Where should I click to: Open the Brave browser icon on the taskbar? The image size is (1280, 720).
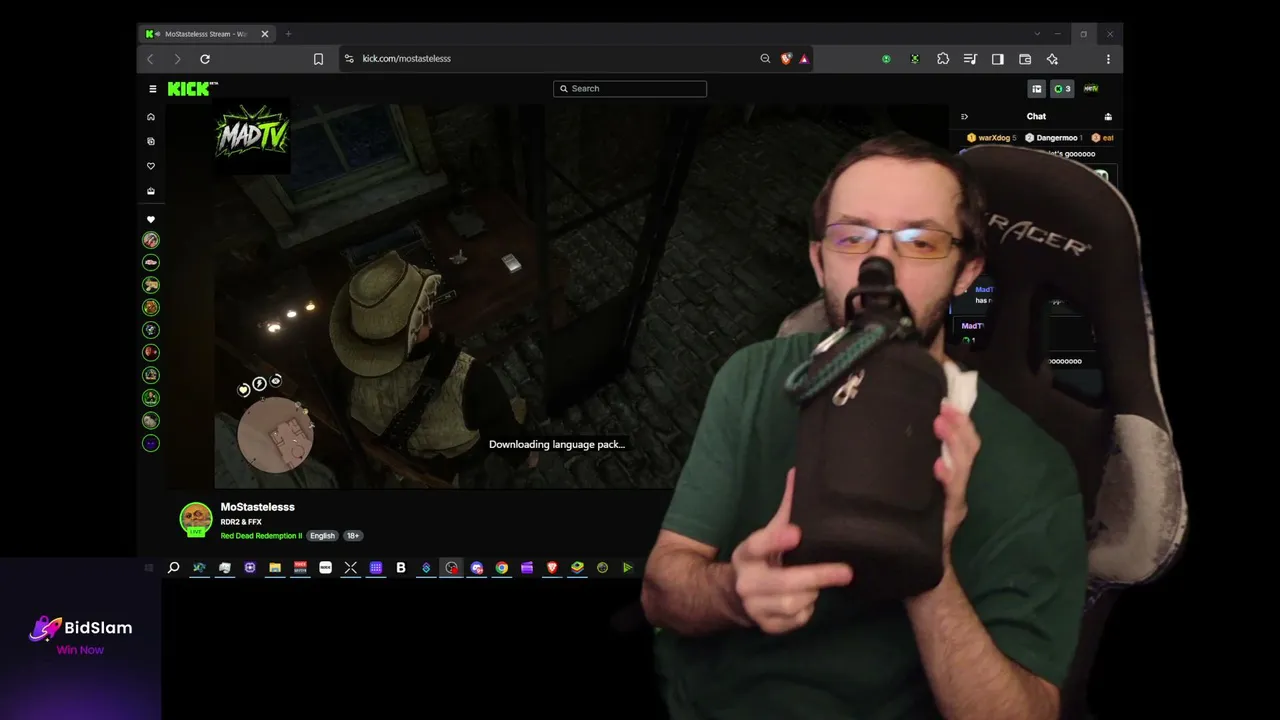(552, 568)
